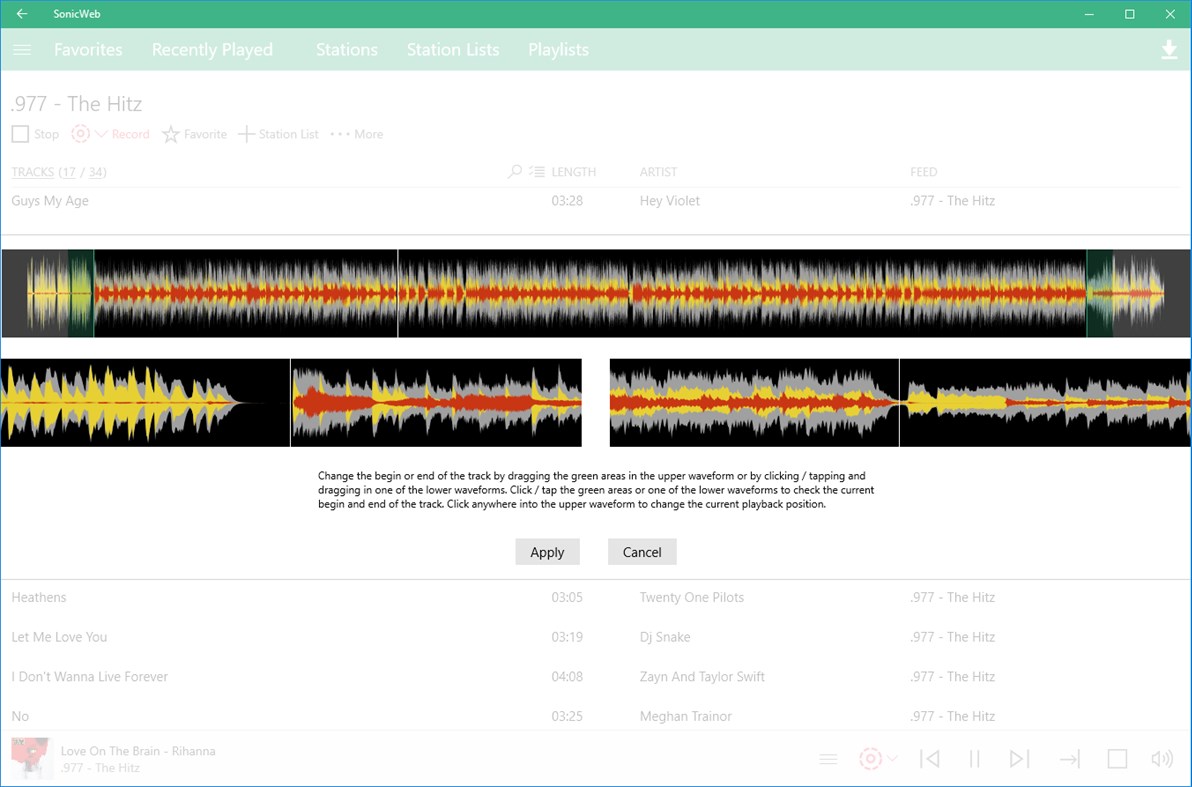This screenshot has width=1192, height=787.
Task: Open the Stations tab
Action: (x=346, y=49)
